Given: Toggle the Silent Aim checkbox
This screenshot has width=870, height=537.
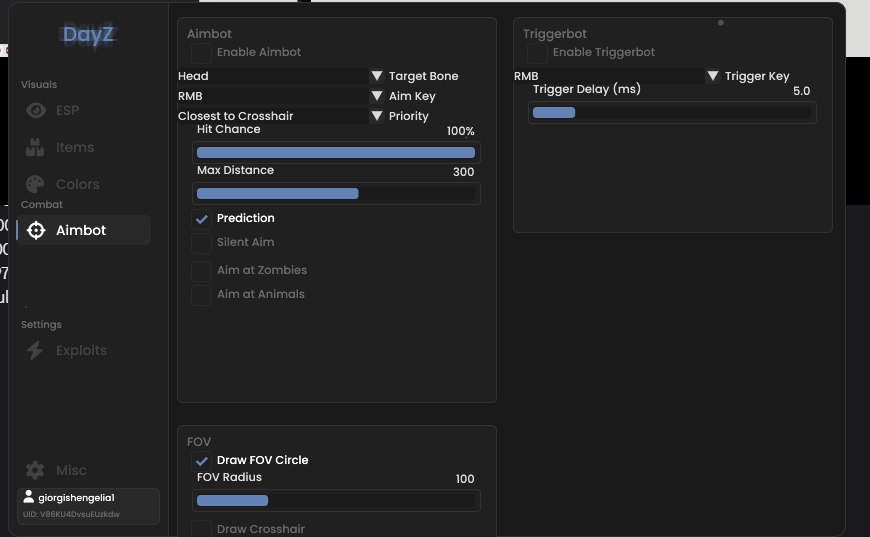Looking at the screenshot, I should pos(201,242).
